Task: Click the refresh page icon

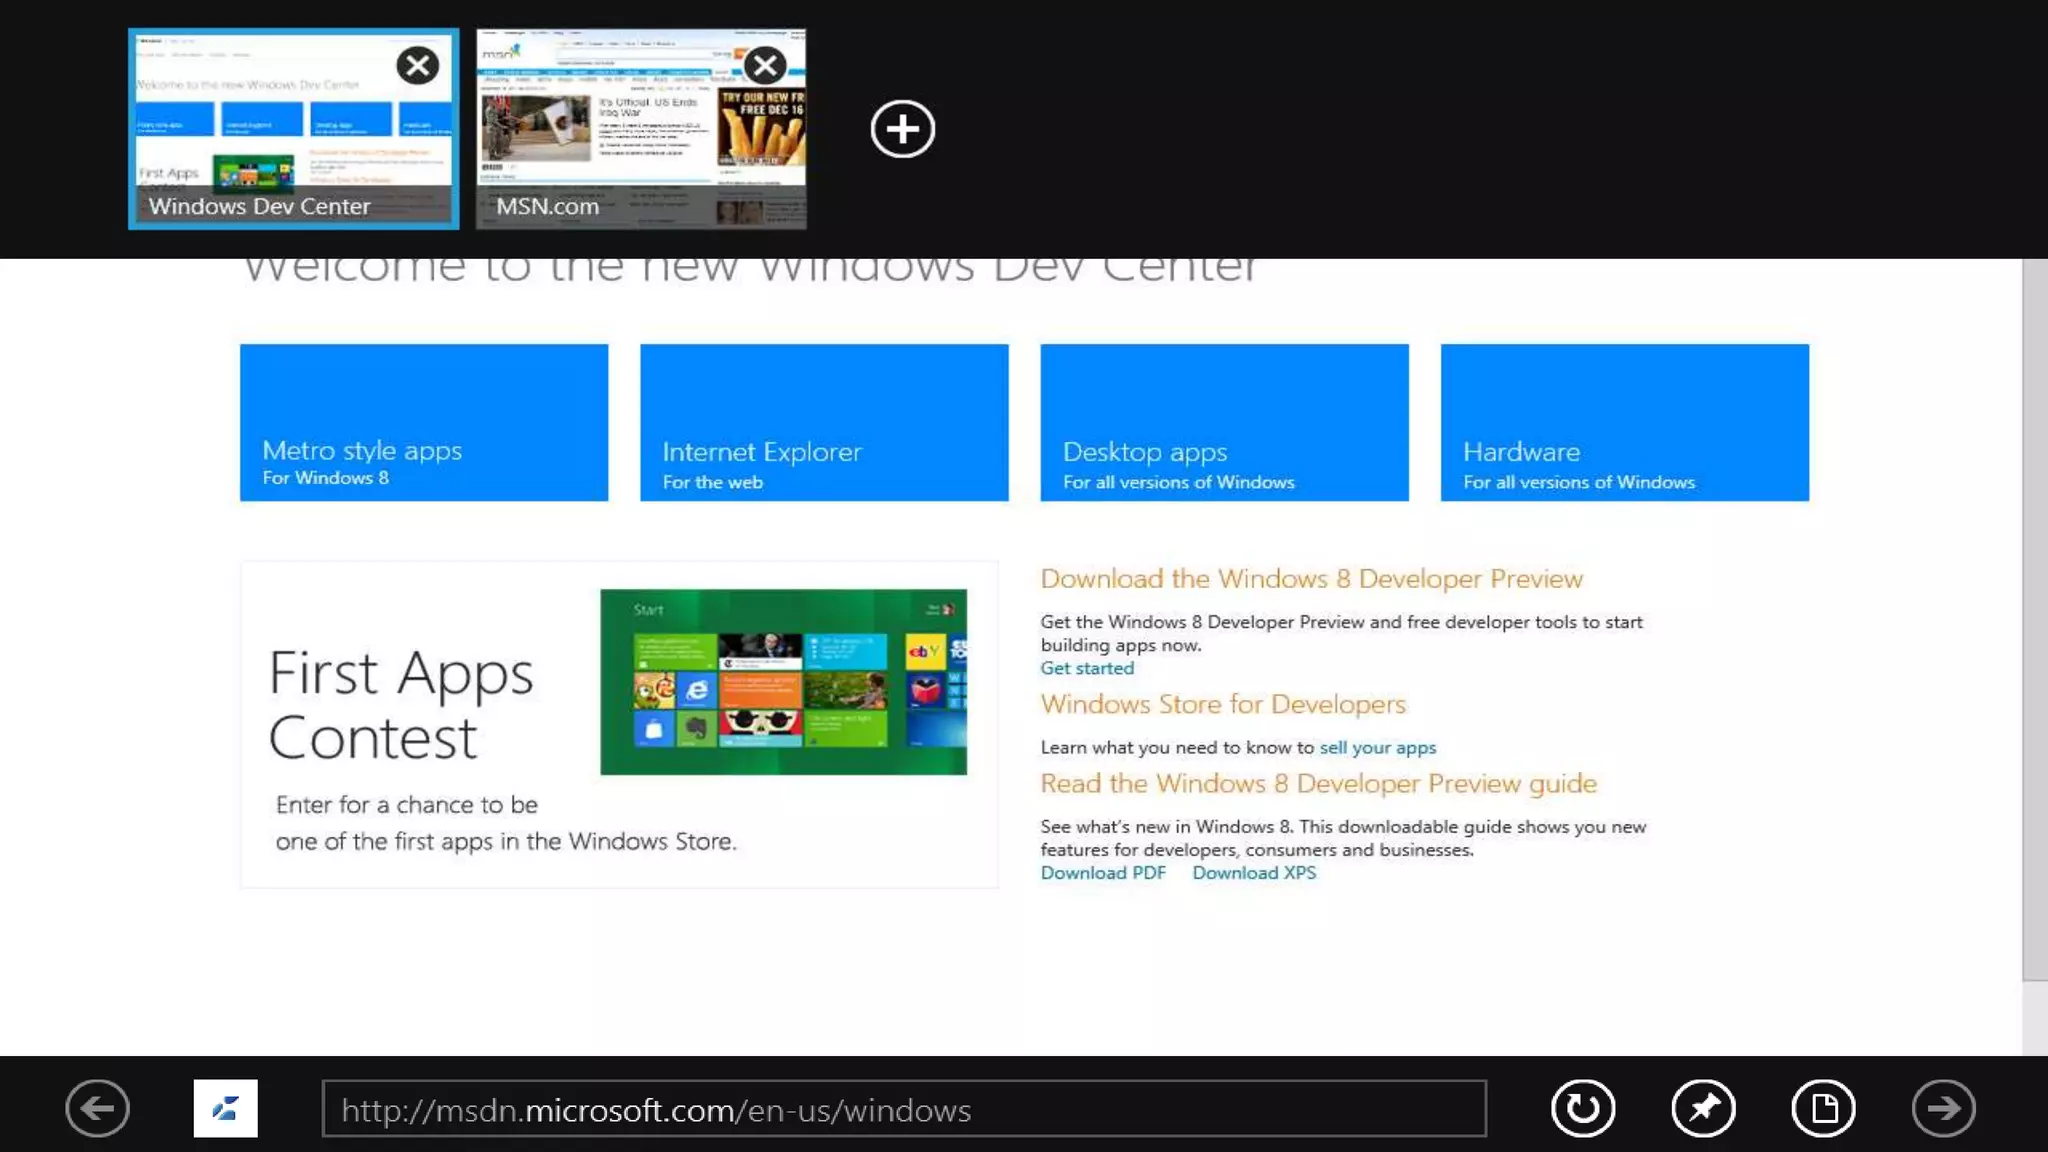Action: pos(1583,1108)
